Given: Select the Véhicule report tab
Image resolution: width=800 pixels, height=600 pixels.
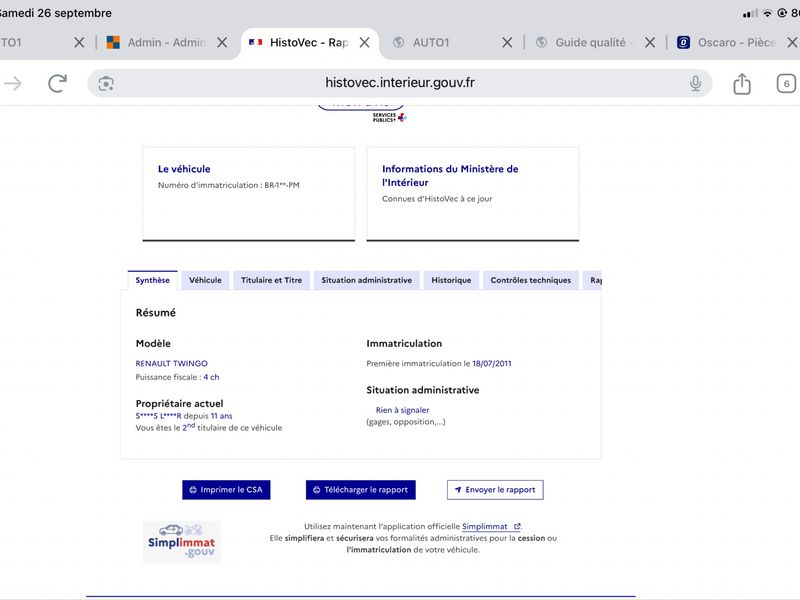Looking at the screenshot, I should [205, 280].
